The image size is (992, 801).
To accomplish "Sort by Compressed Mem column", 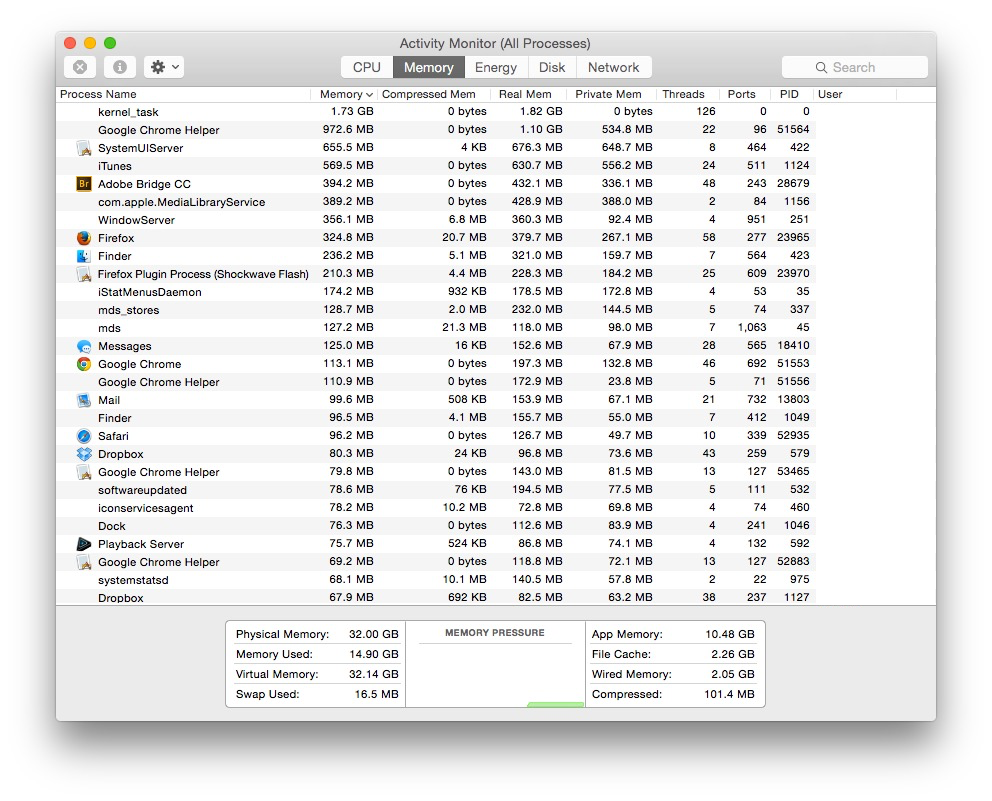I will pos(435,94).
